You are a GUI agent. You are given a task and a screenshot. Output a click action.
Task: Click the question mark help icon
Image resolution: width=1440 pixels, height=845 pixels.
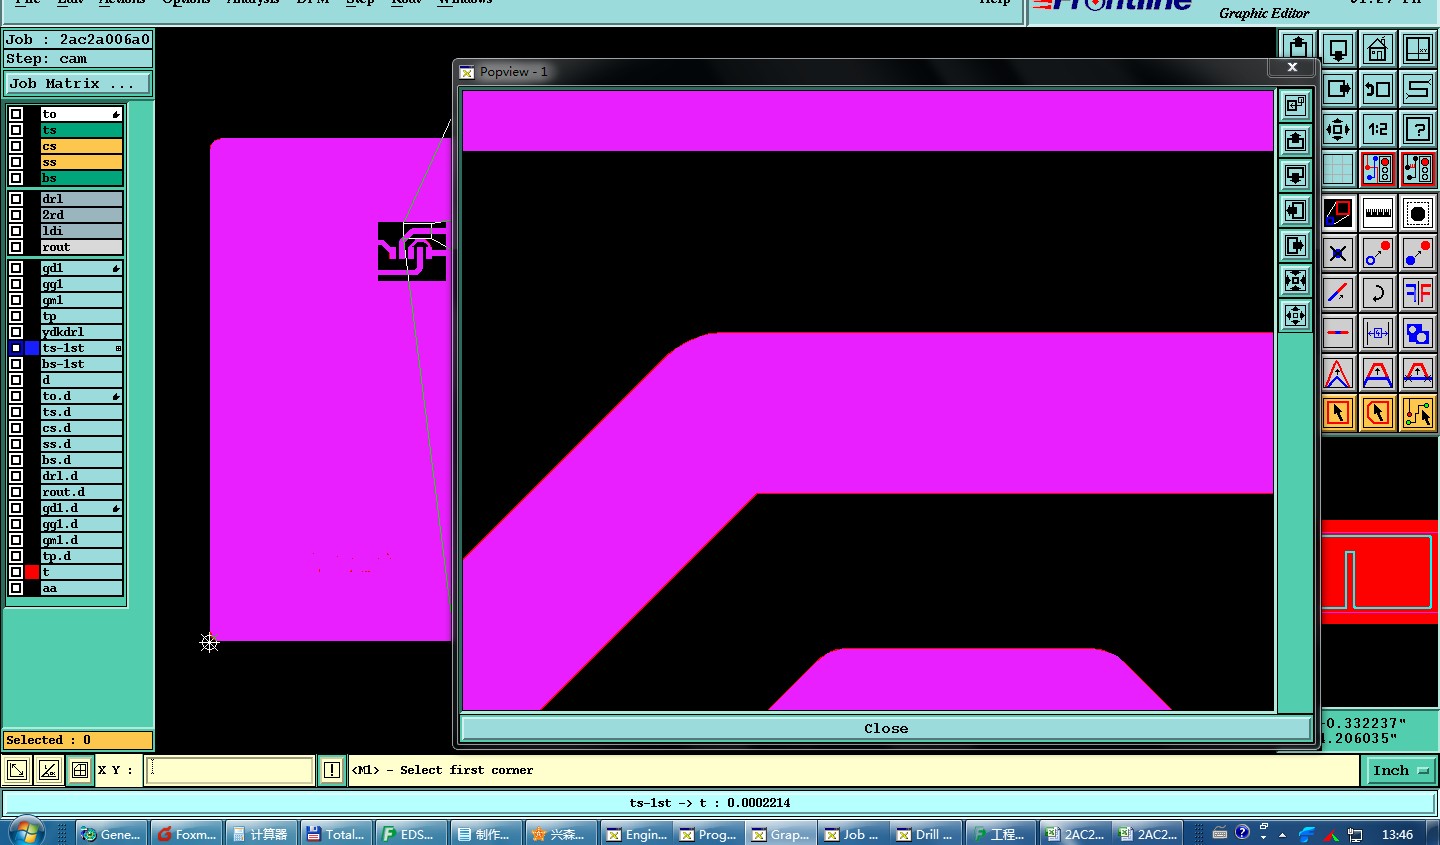[1418, 129]
